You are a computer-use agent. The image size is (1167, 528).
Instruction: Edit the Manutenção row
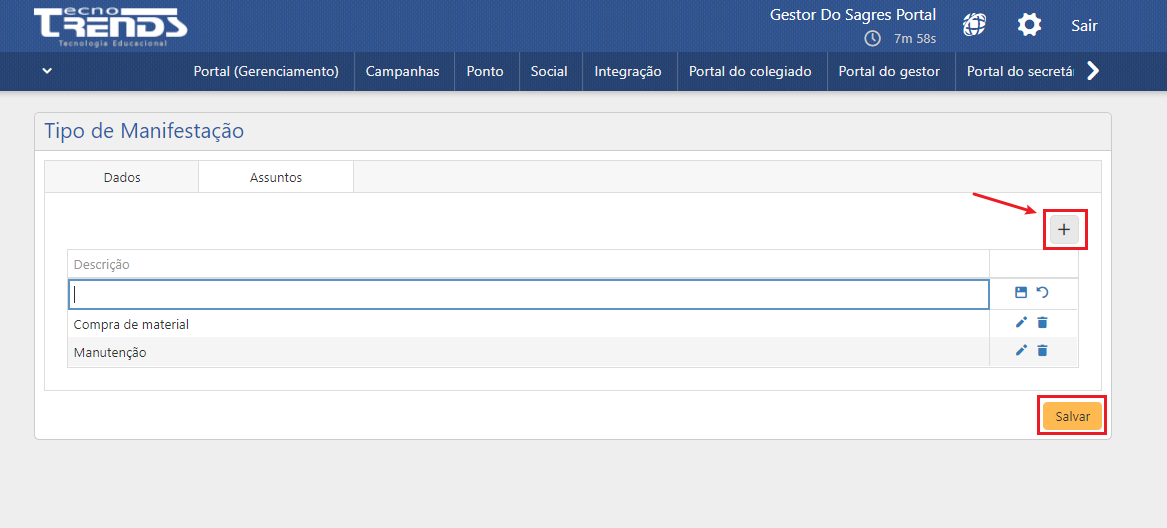pyautogui.click(x=1021, y=350)
